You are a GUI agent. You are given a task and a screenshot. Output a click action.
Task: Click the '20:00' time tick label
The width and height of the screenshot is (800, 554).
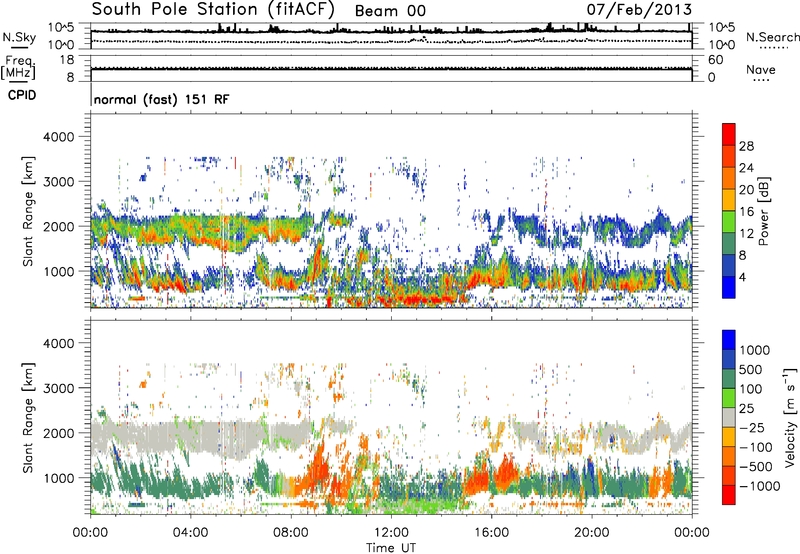point(591,533)
